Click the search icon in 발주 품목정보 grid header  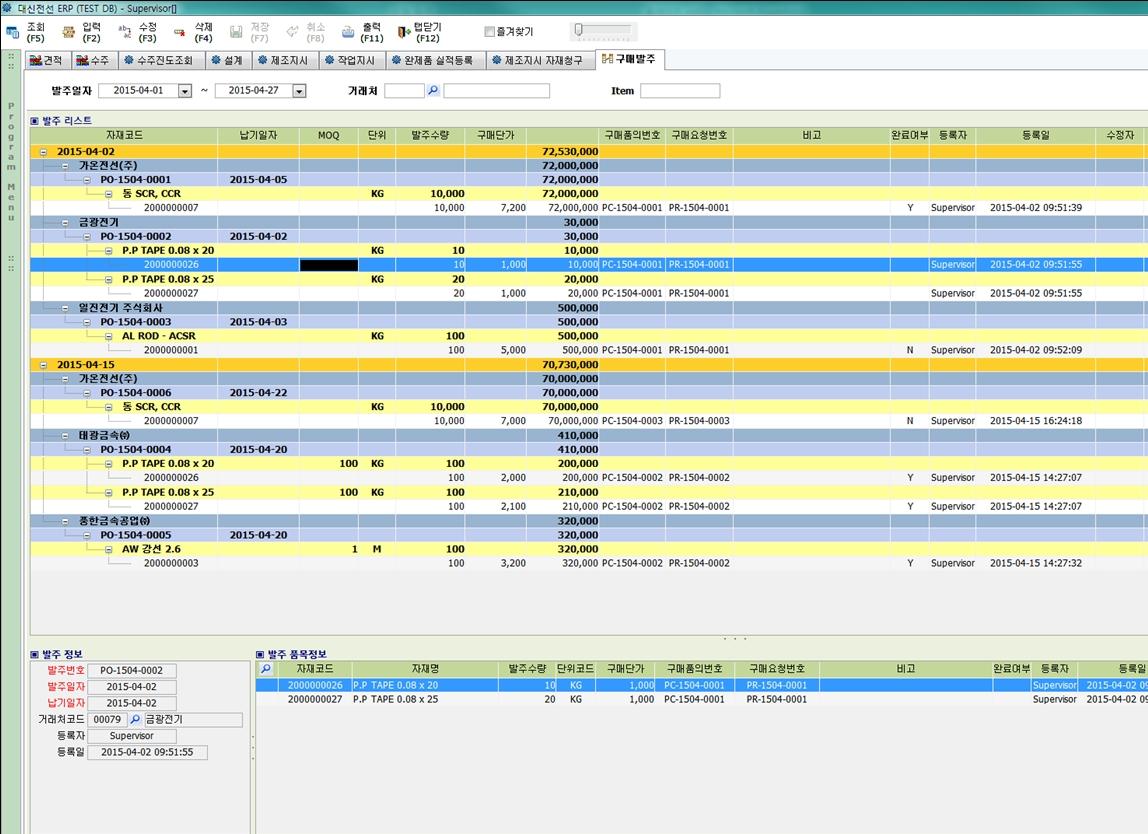click(266, 669)
